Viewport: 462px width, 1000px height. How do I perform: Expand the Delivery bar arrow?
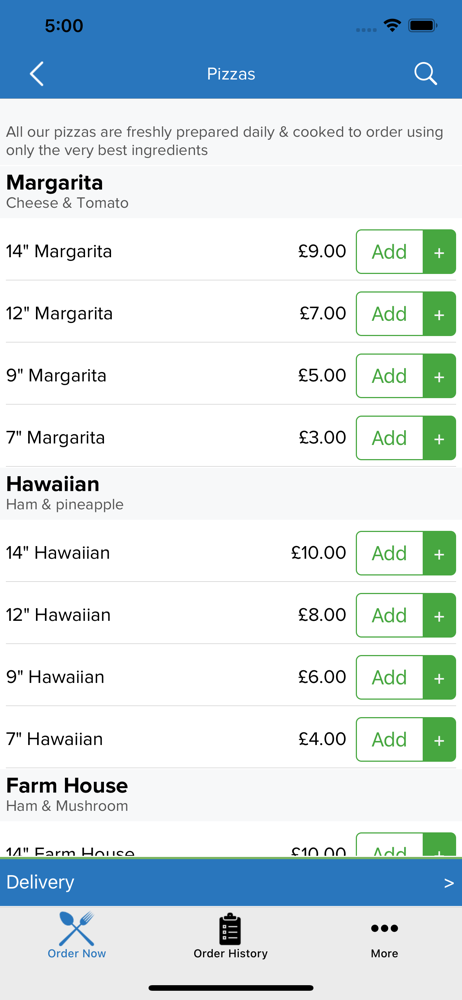tap(449, 883)
